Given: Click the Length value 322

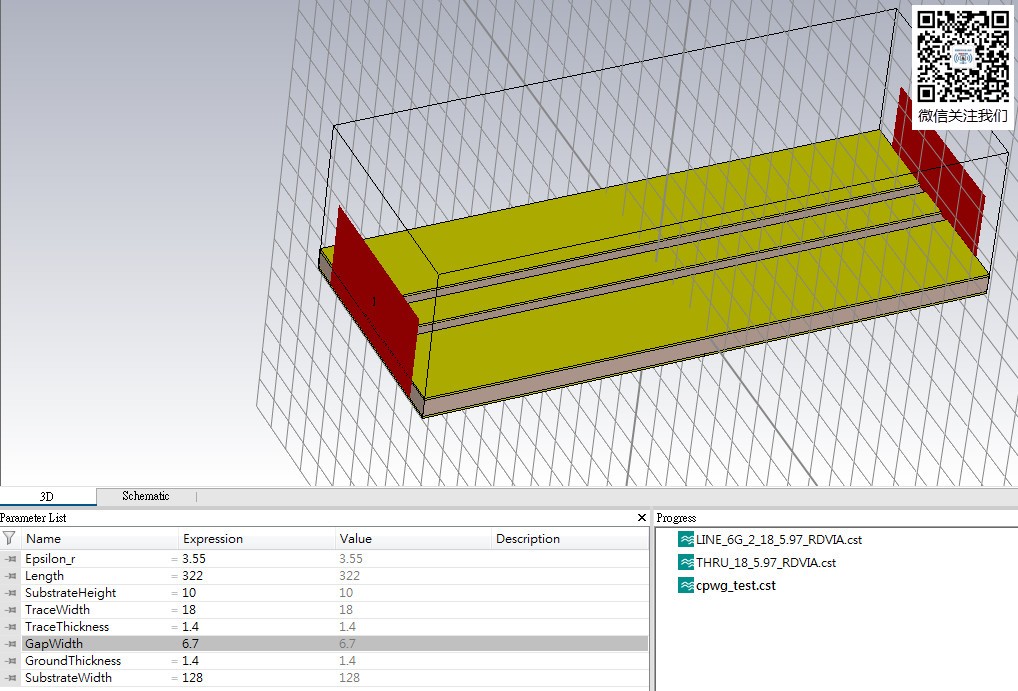Looking at the screenshot, I should pos(349,575).
